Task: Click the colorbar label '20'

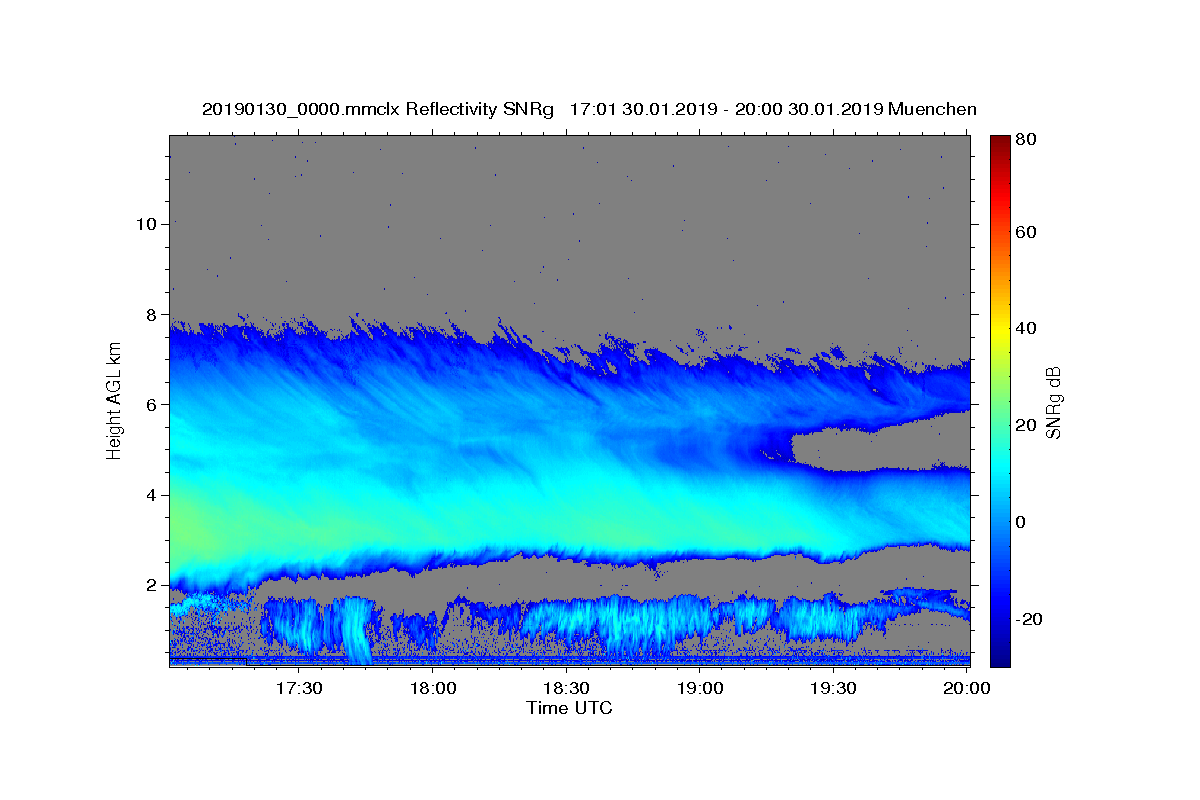Action: click(x=1028, y=425)
